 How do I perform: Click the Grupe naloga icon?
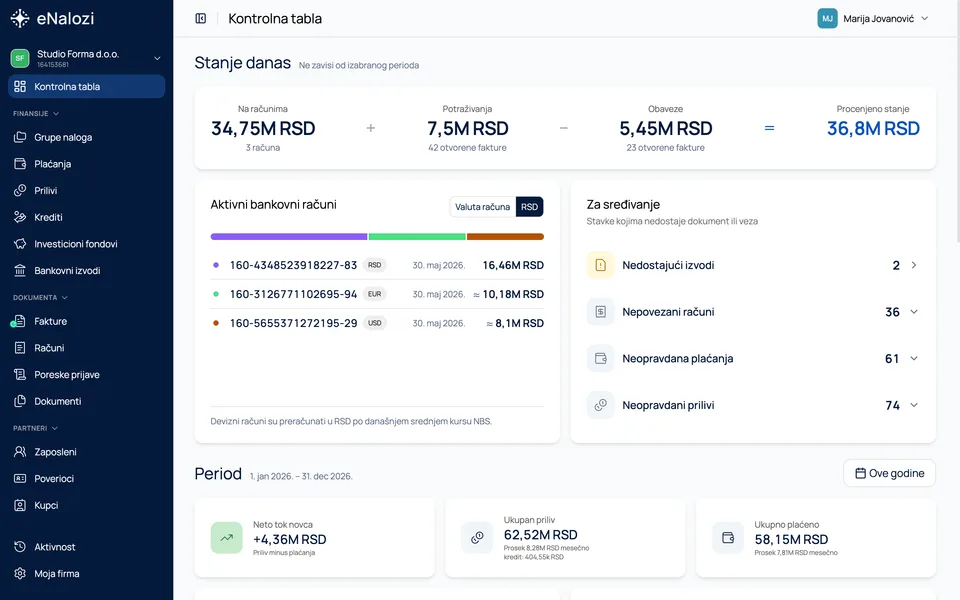coord(20,137)
